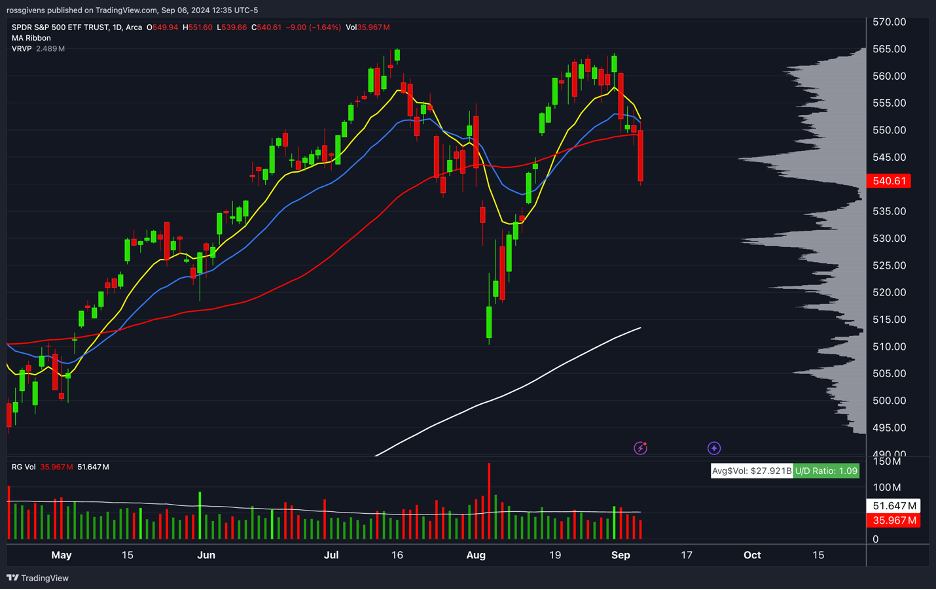Click the RG Vol 51.647M value in the volume legend

[x=93, y=467]
